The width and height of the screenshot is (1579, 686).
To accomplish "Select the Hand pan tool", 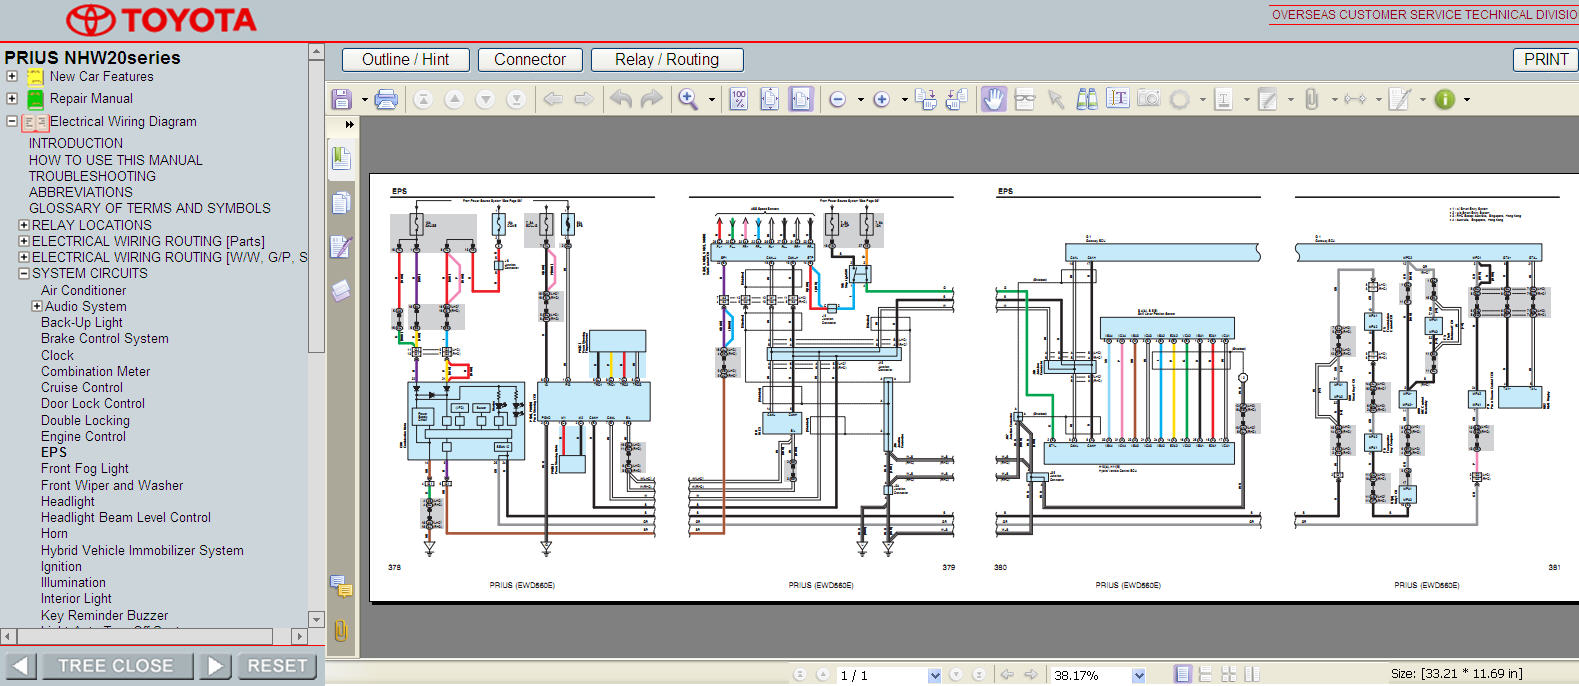I will [993, 99].
